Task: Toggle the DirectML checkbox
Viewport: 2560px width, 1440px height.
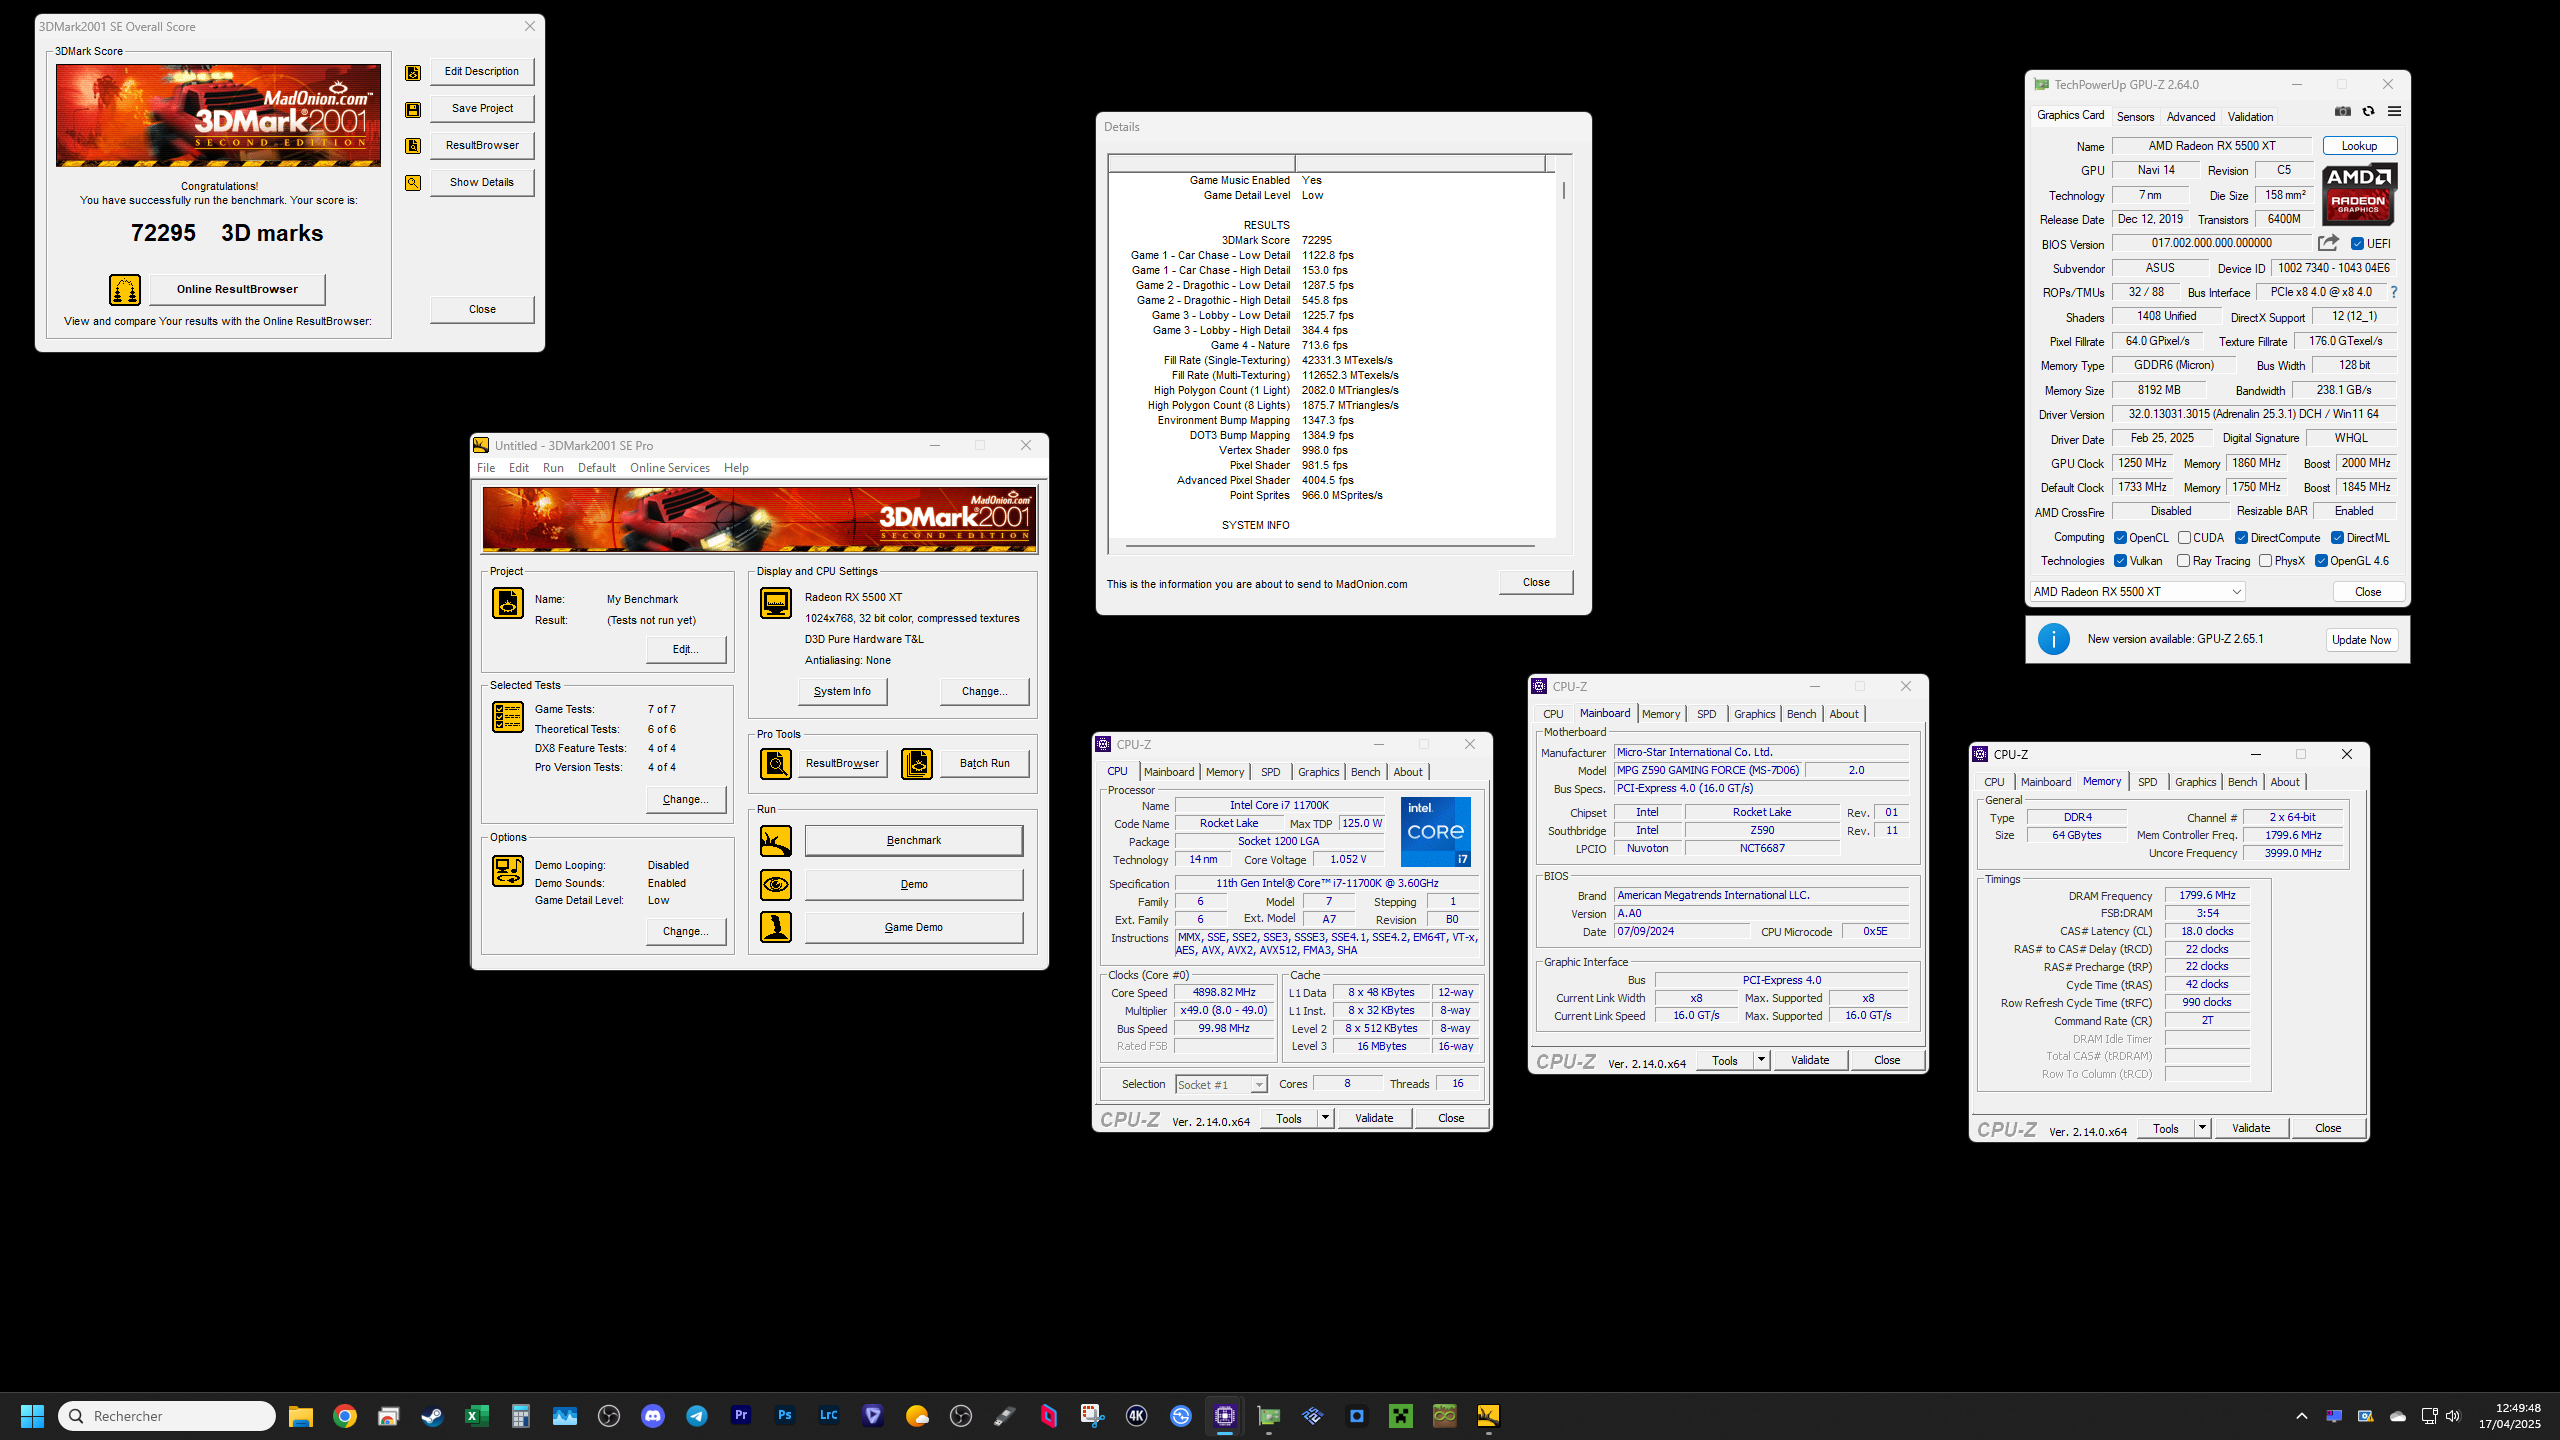Action: tap(2337, 538)
